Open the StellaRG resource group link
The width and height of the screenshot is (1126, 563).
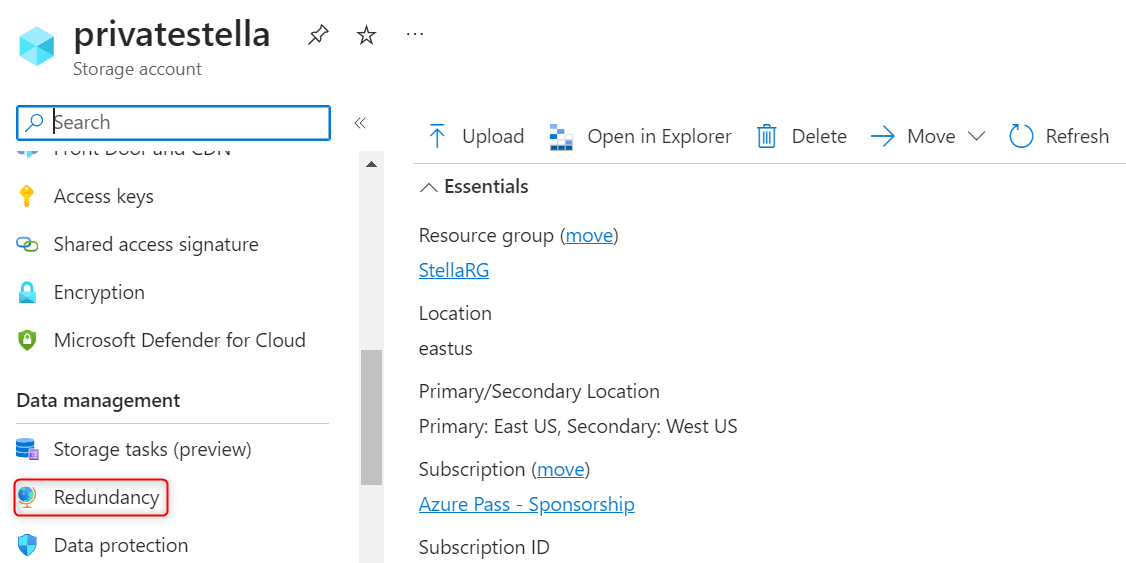pyautogui.click(x=454, y=270)
